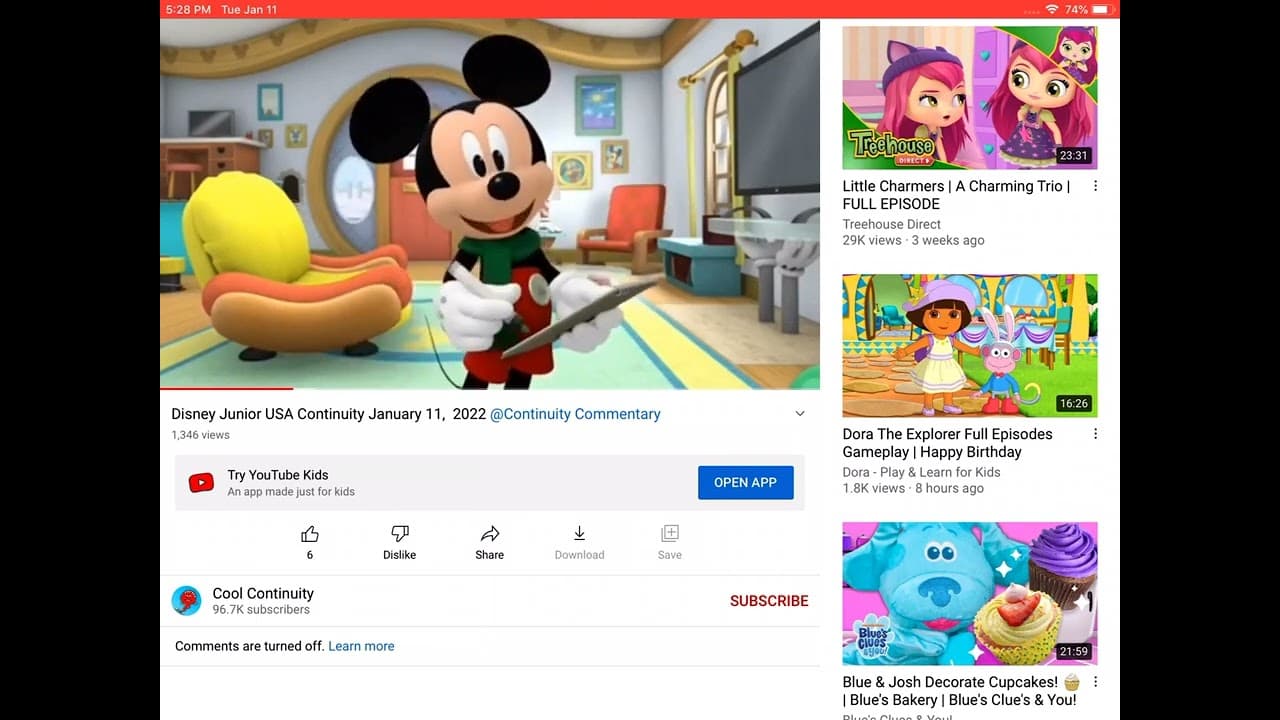
Task: Subscribe to Cool Continuity channel
Action: (769, 601)
